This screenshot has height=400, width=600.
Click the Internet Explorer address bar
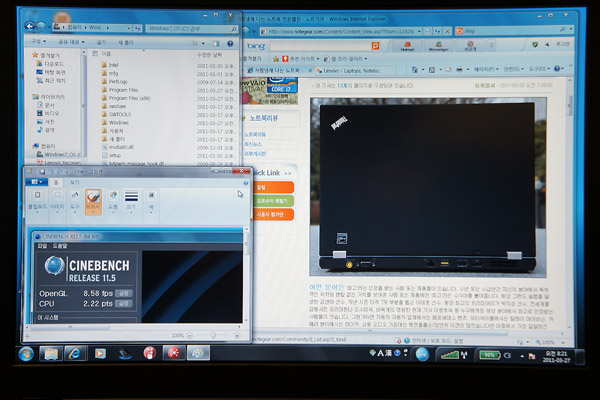pos(341,31)
